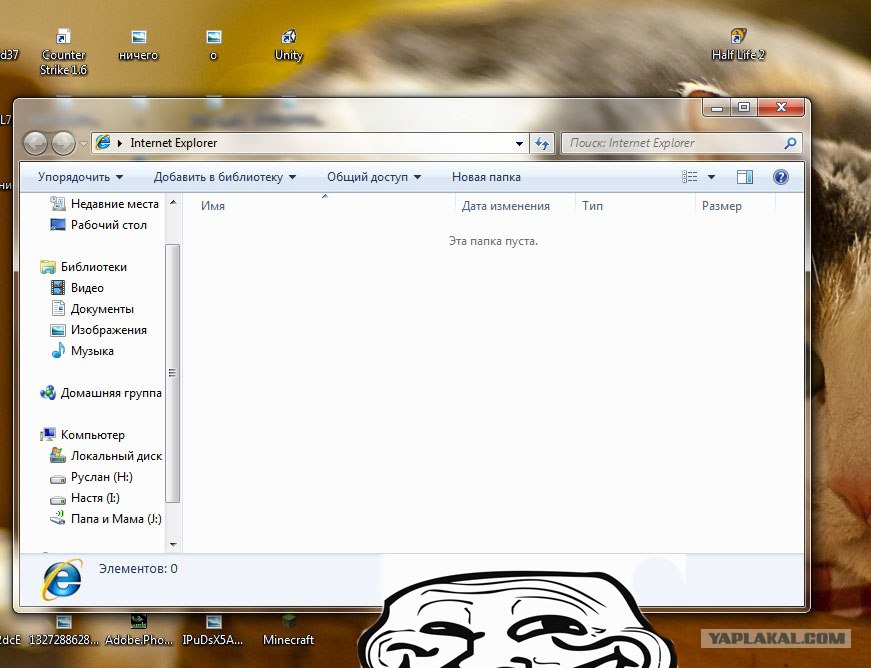
Task: Click the blue help question mark icon
Action: 780,177
